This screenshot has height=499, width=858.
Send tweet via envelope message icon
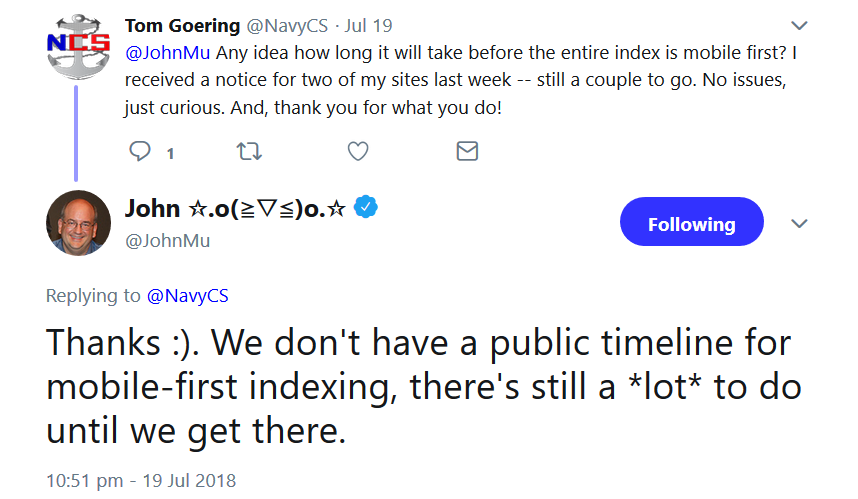(466, 151)
